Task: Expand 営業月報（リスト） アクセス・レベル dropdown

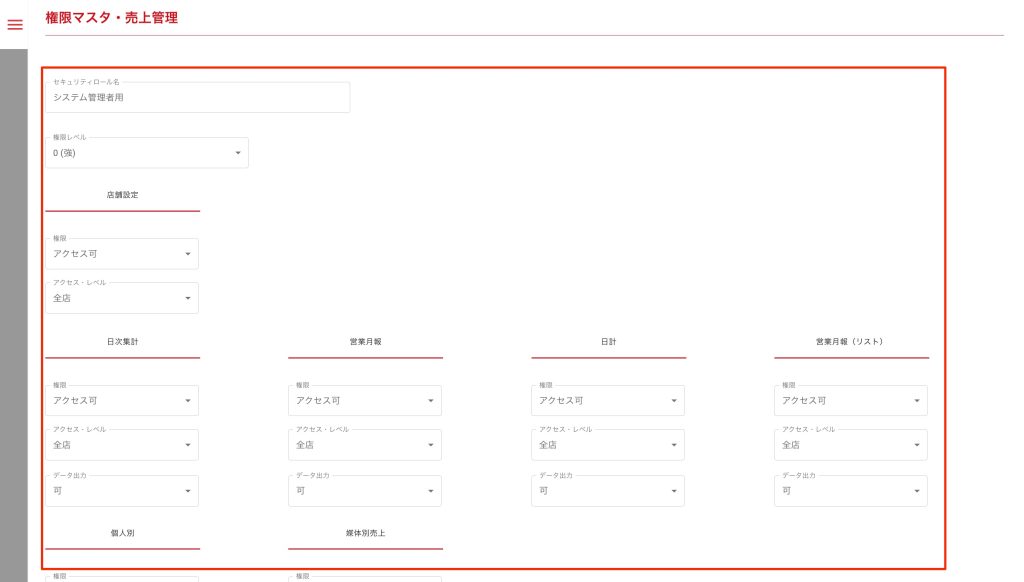Action: click(x=851, y=445)
